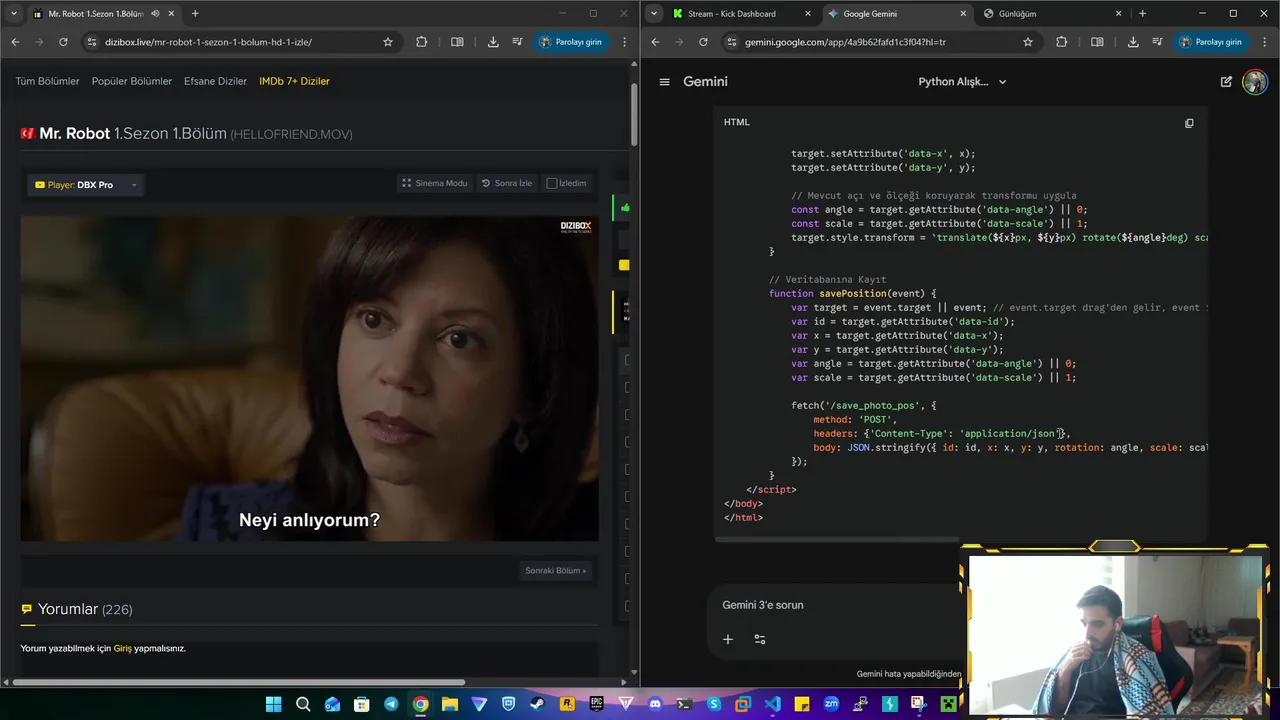
Task: Open Gemini tools sliders icon
Action: (760, 639)
